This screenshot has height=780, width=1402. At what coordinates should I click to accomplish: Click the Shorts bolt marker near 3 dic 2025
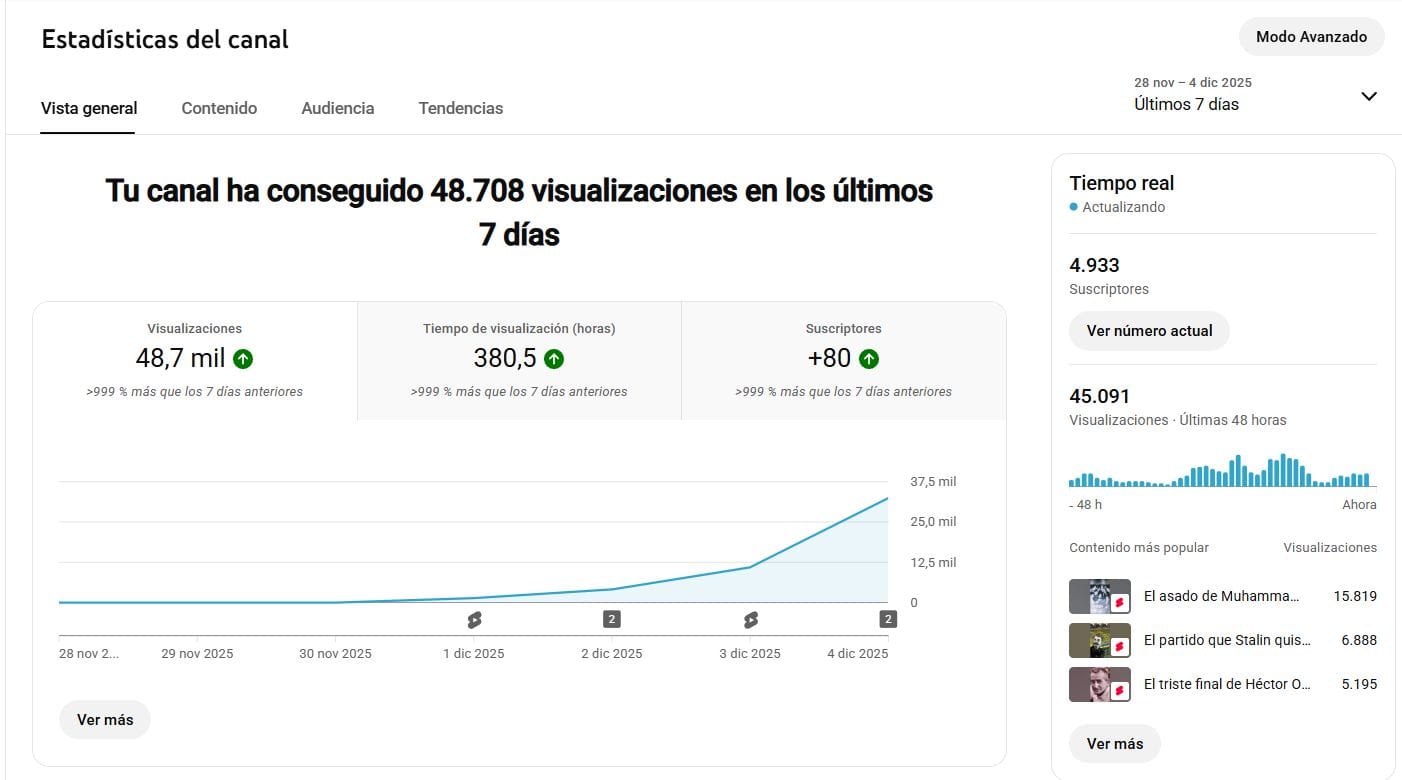click(750, 618)
